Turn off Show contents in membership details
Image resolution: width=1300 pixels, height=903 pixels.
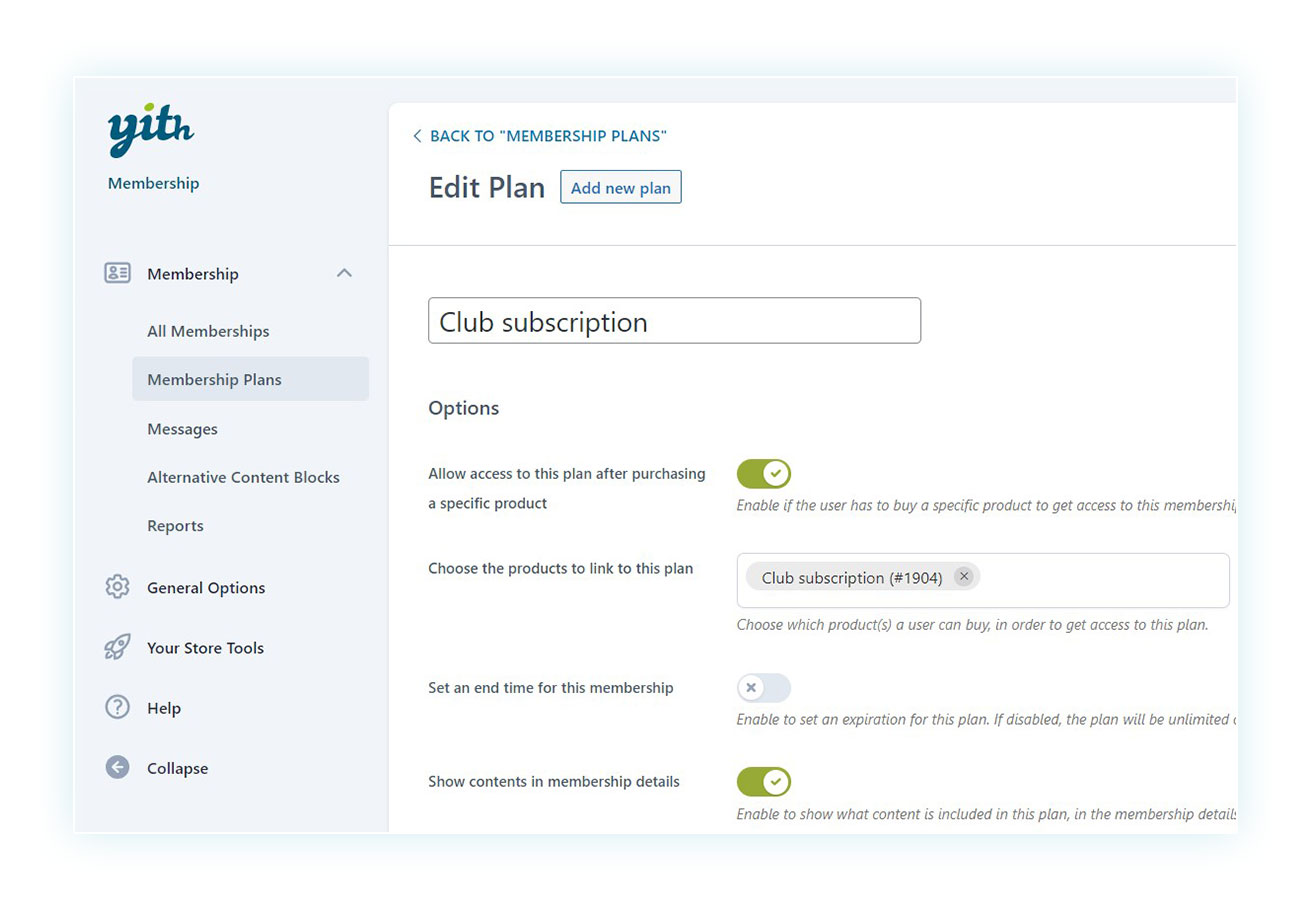coord(764,782)
